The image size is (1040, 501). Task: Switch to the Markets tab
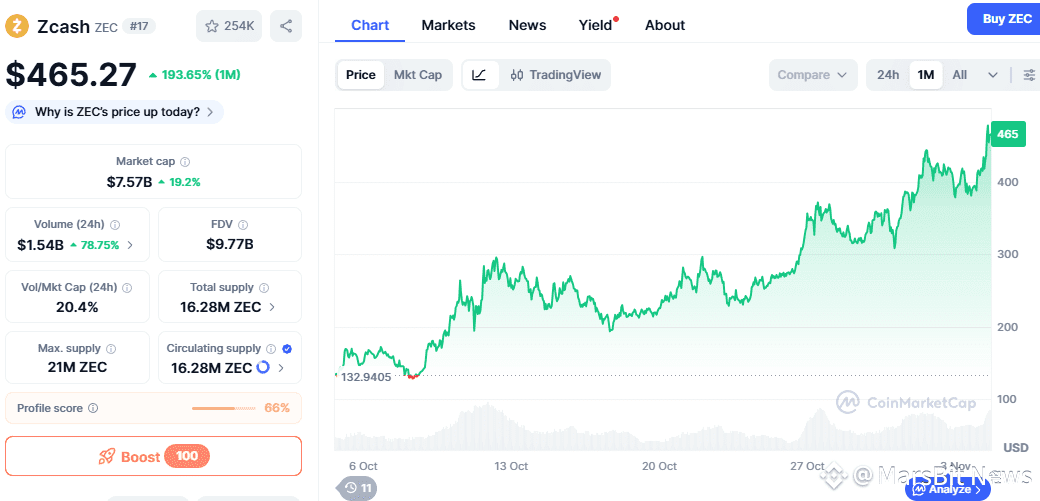448,25
